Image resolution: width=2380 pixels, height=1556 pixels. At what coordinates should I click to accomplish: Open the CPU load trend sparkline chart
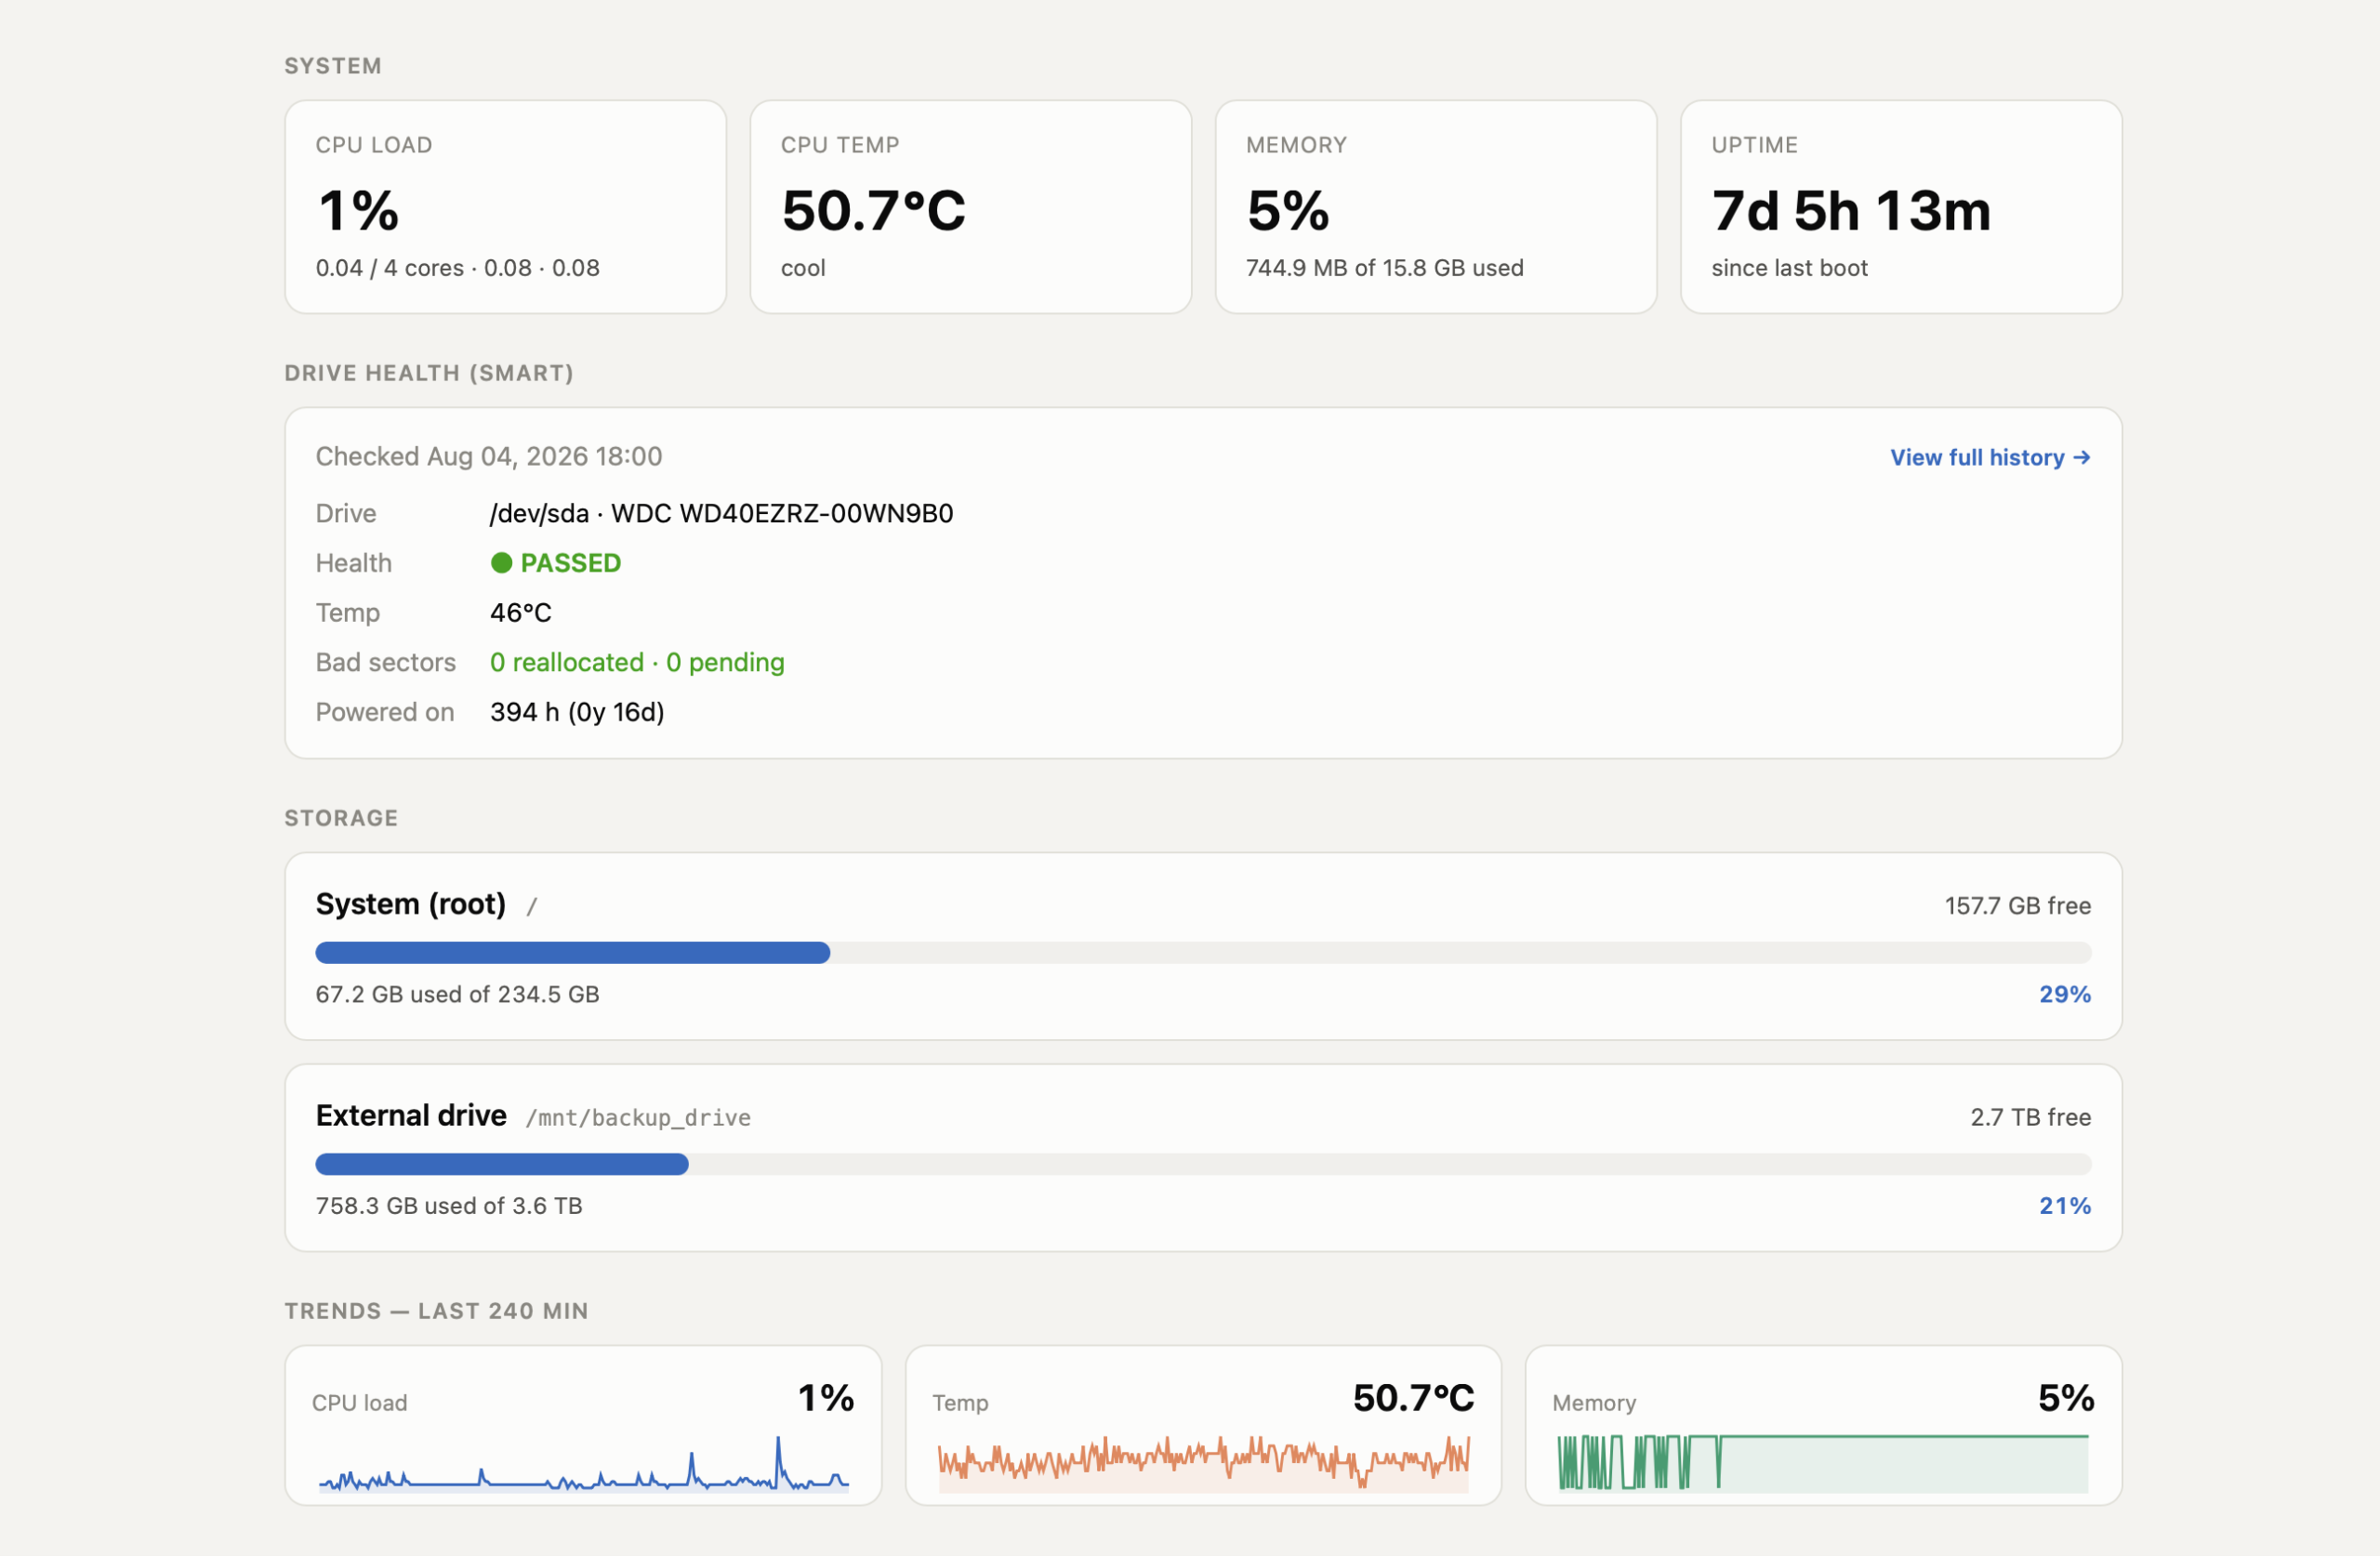[583, 1464]
